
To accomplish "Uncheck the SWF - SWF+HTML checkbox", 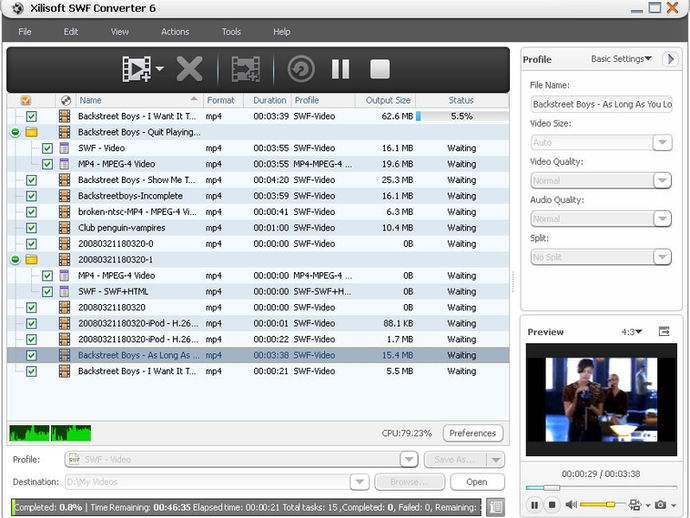I will tap(47, 291).
